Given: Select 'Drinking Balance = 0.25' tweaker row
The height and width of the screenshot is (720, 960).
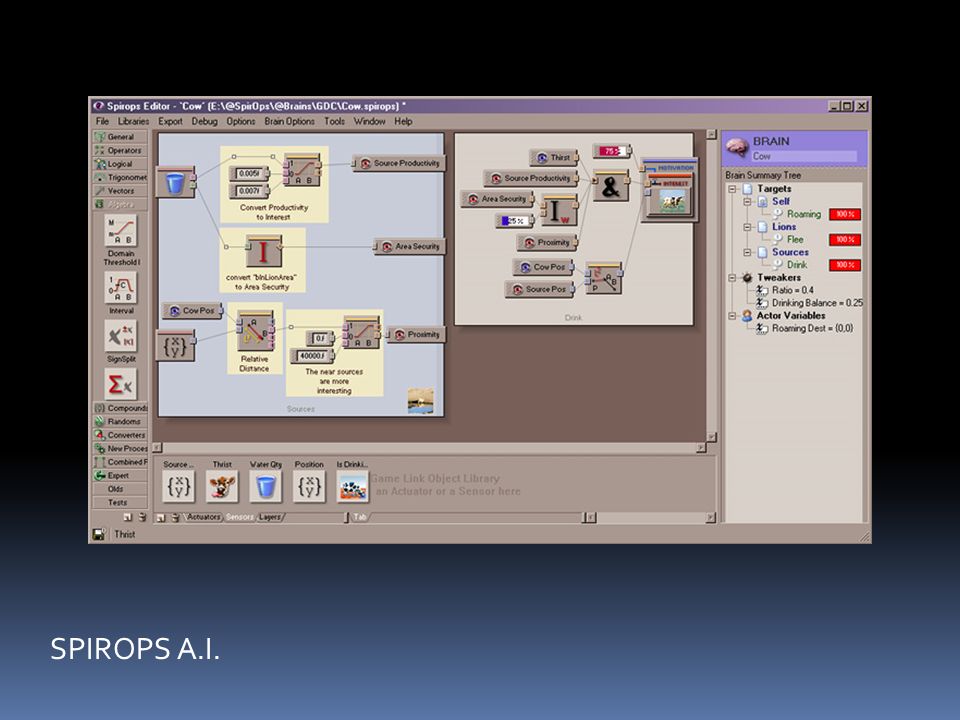Looking at the screenshot, I should click(x=809, y=303).
